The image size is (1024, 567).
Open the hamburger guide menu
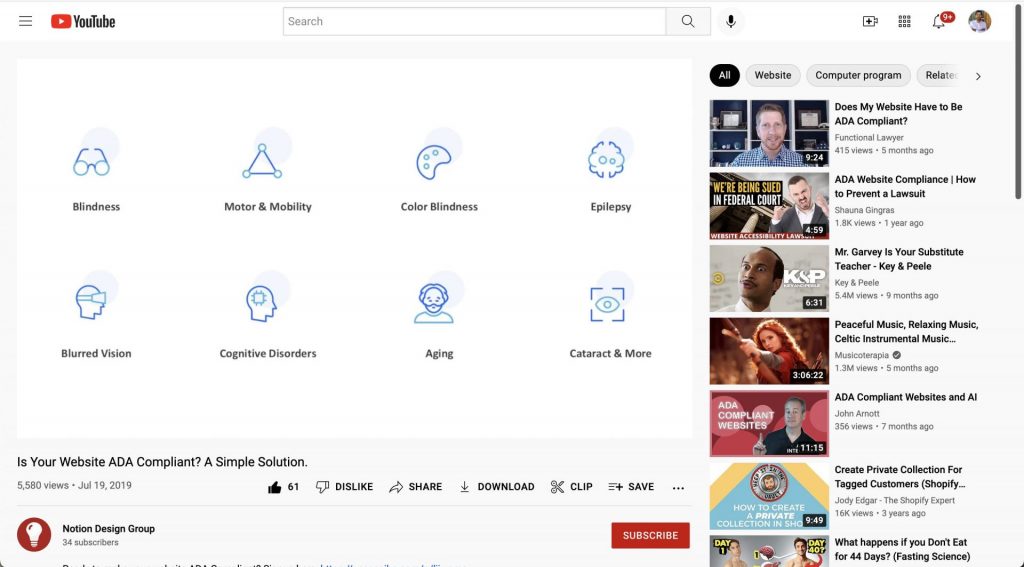pos(25,21)
